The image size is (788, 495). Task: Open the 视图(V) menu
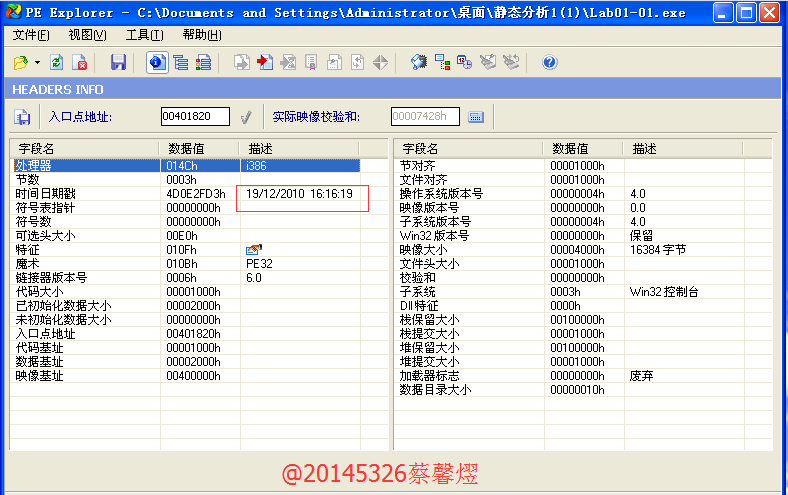(x=88, y=35)
